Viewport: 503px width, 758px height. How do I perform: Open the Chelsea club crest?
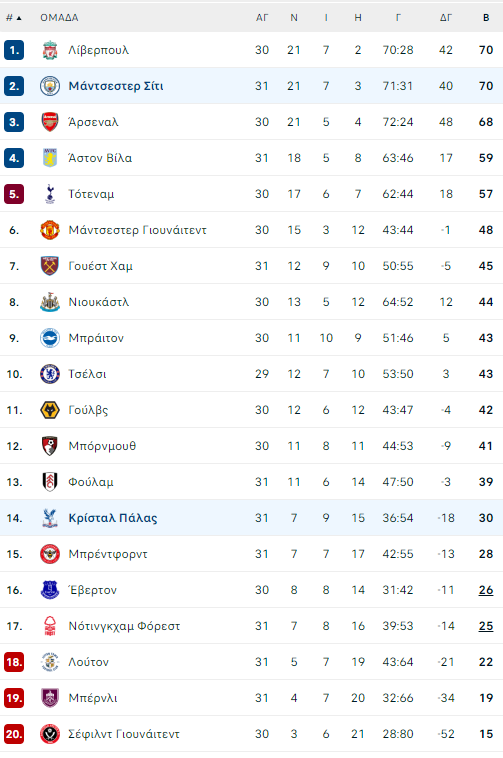point(50,374)
